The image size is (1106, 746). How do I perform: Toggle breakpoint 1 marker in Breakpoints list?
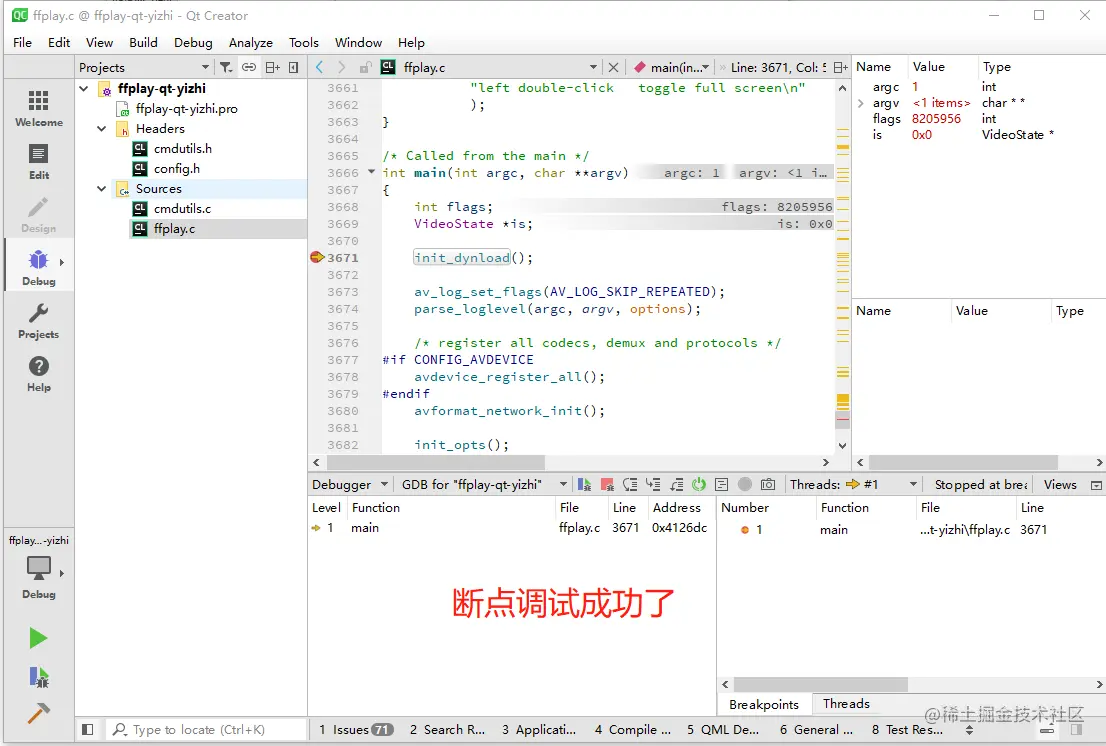[745, 530]
